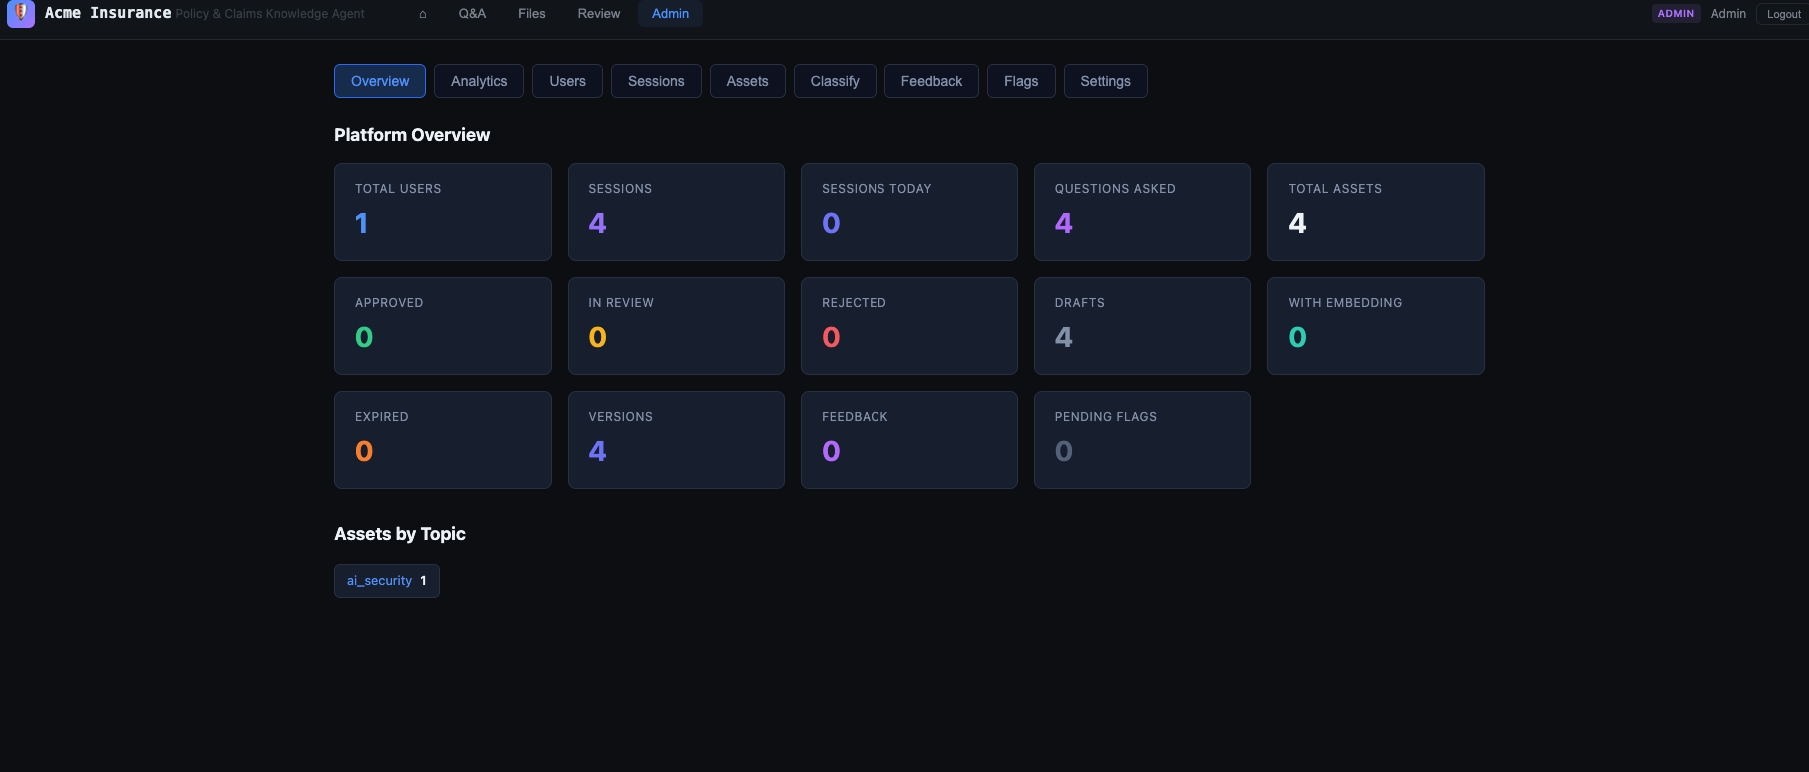Click the Sessions stat card value
This screenshot has height=772, width=1809.
(x=597, y=223)
